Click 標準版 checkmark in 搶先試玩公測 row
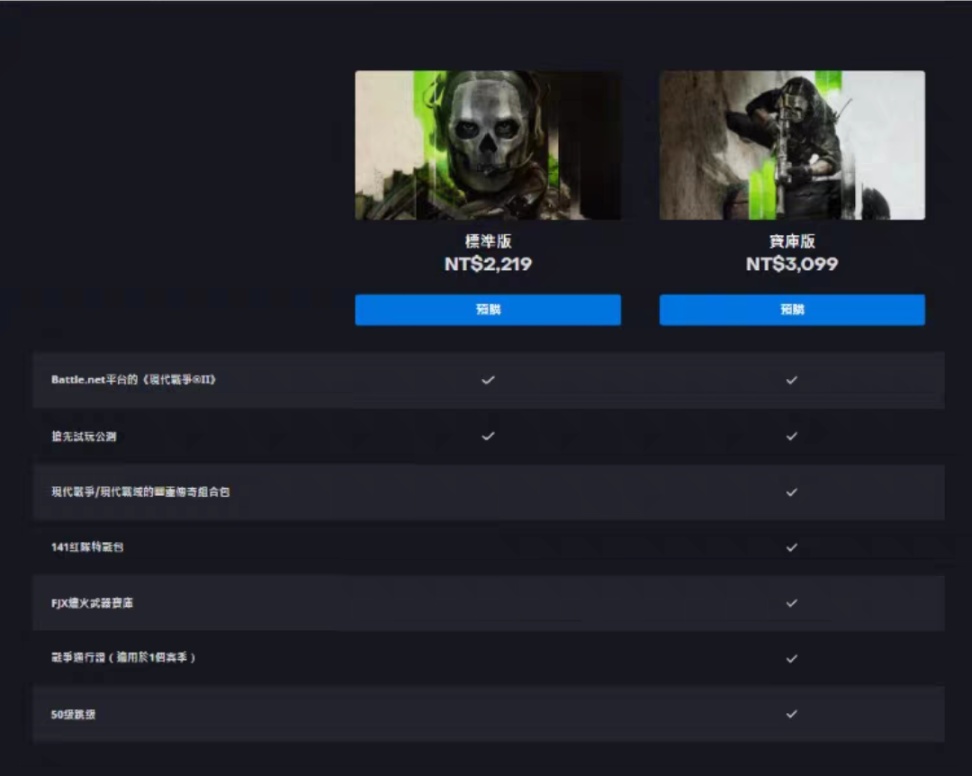The width and height of the screenshot is (972, 776). click(x=488, y=436)
